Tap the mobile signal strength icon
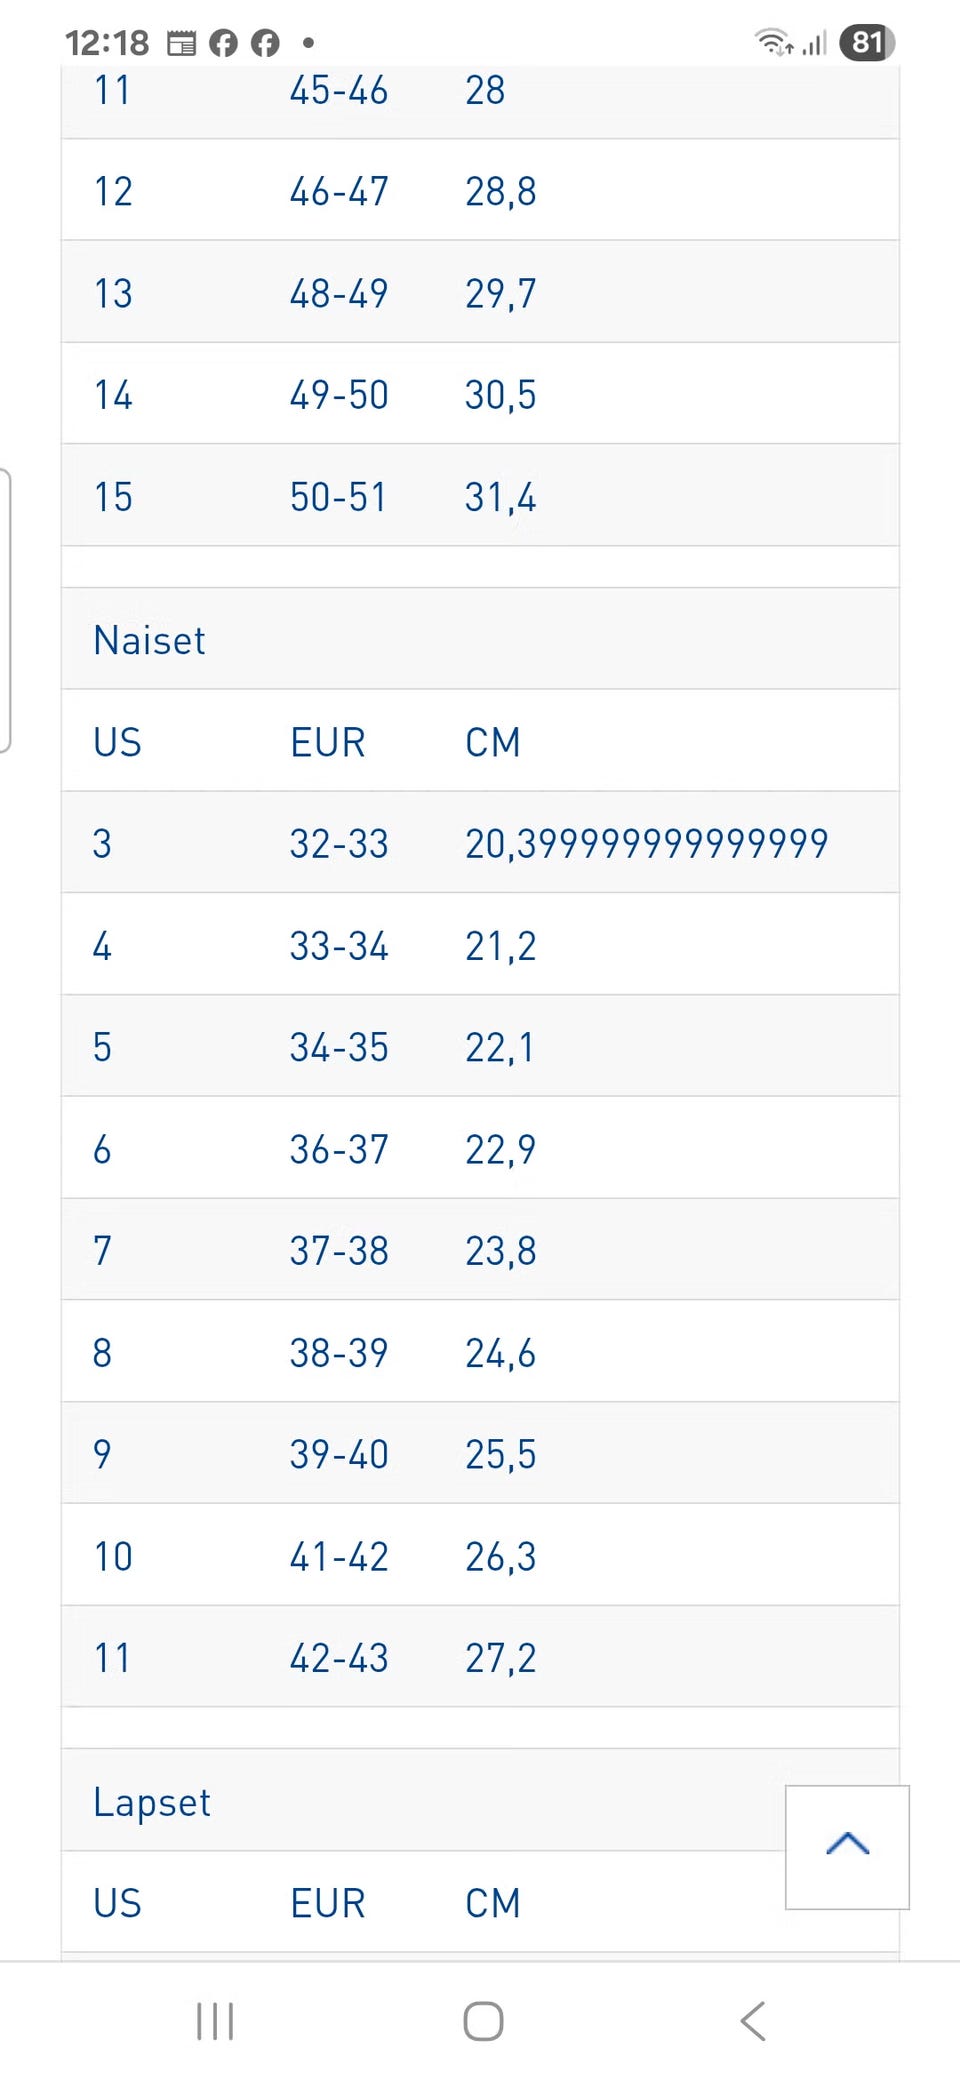Image resolution: width=960 pixels, height=2080 pixels. coord(815,43)
